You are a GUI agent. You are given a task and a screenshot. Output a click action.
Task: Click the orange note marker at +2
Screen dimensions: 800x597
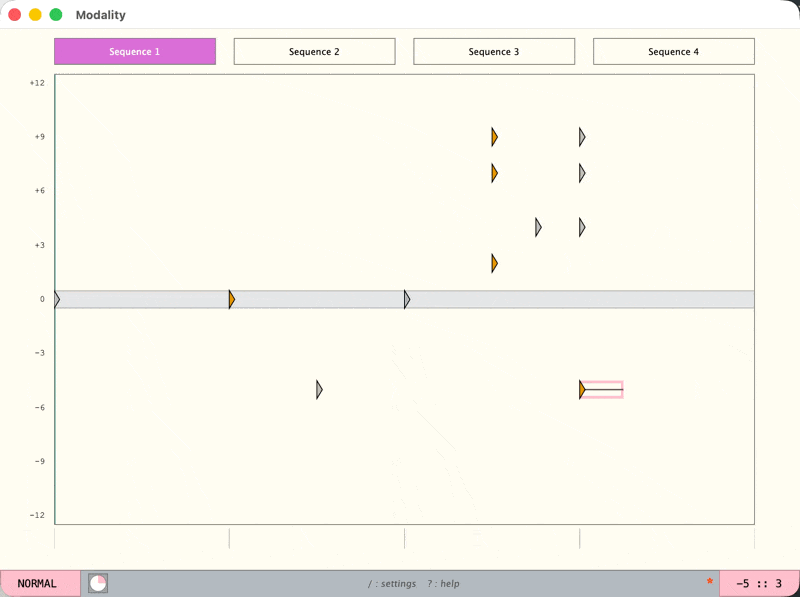(x=494, y=263)
